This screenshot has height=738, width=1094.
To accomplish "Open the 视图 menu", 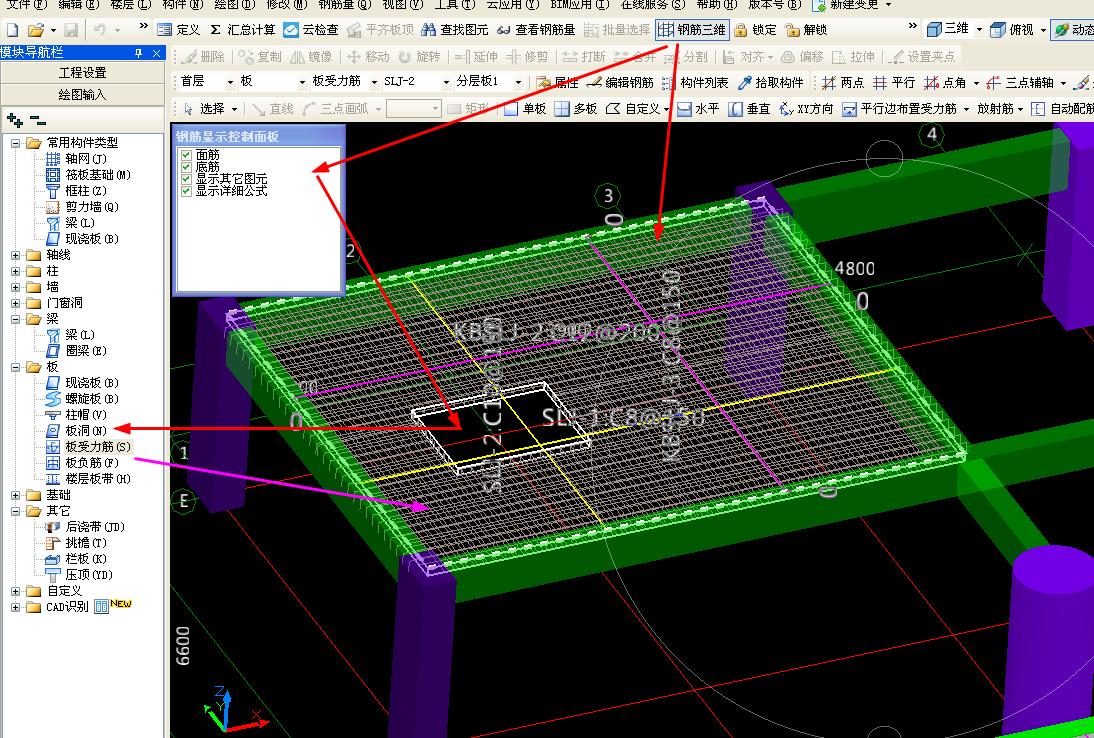I will click(x=403, y=4).
